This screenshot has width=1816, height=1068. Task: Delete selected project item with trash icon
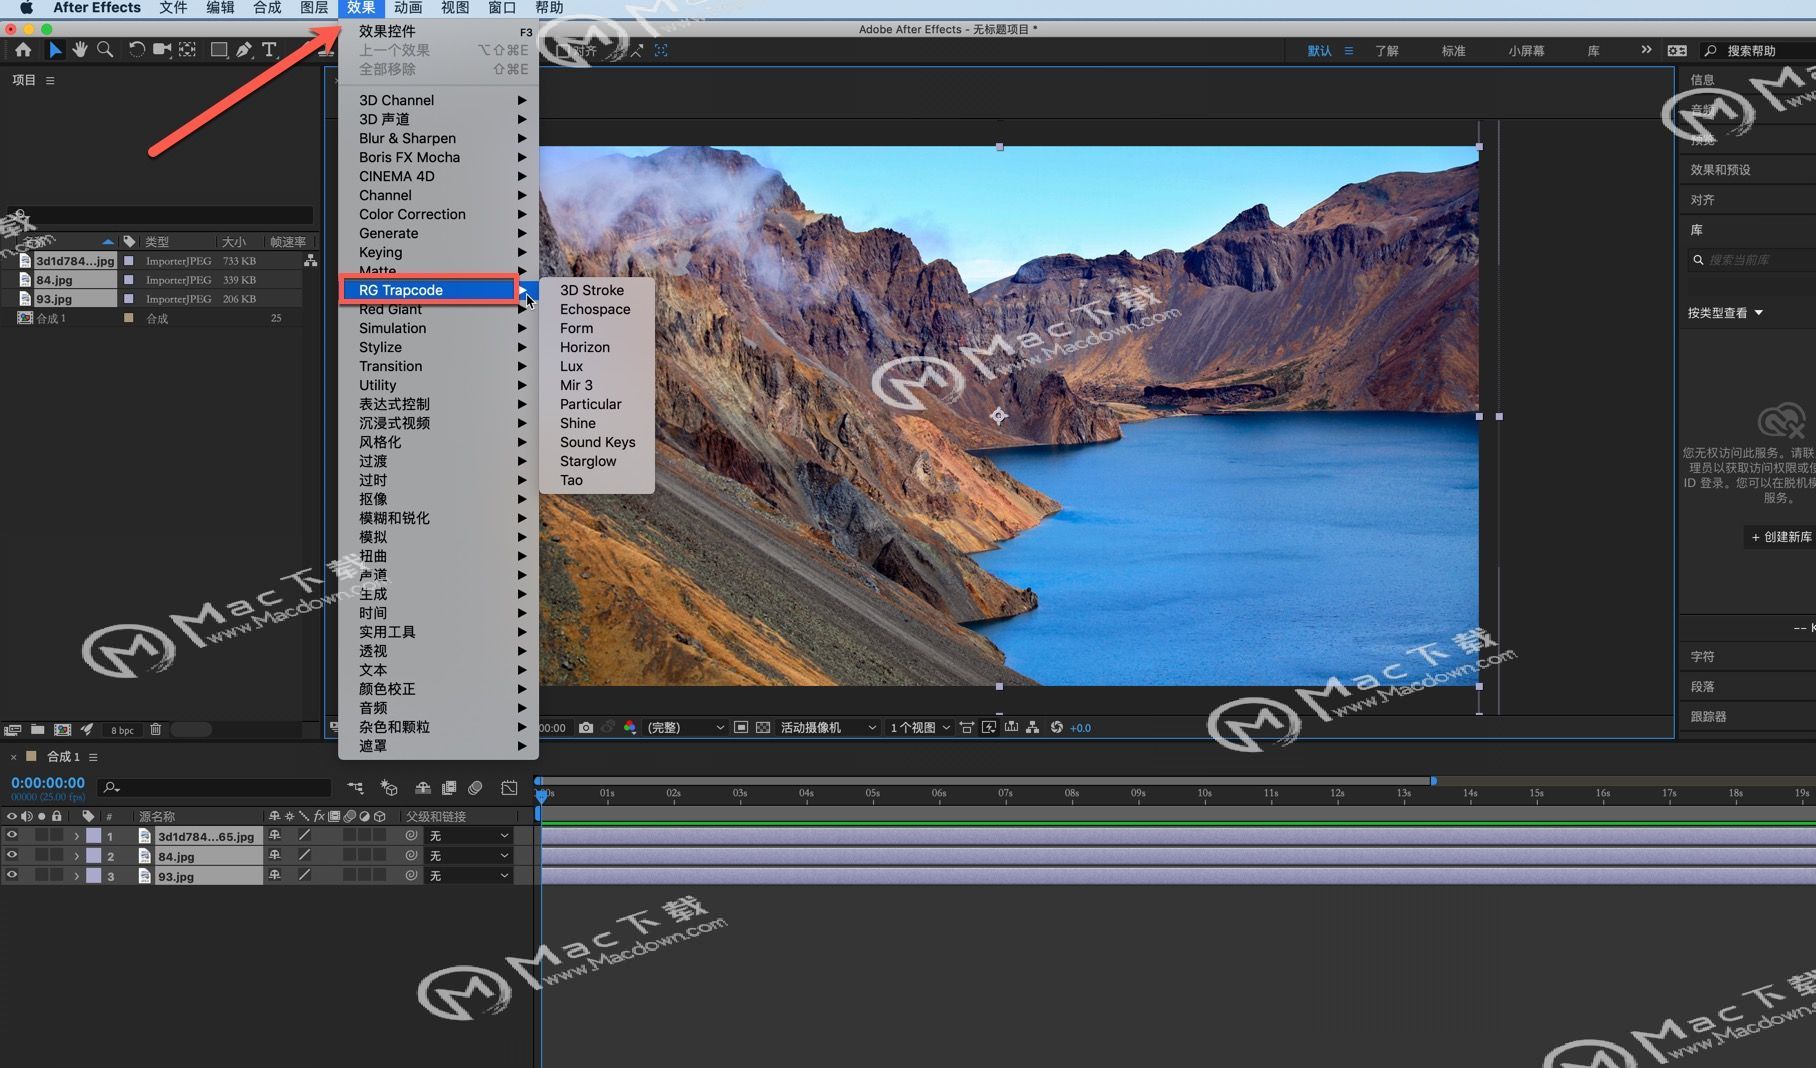156,730
